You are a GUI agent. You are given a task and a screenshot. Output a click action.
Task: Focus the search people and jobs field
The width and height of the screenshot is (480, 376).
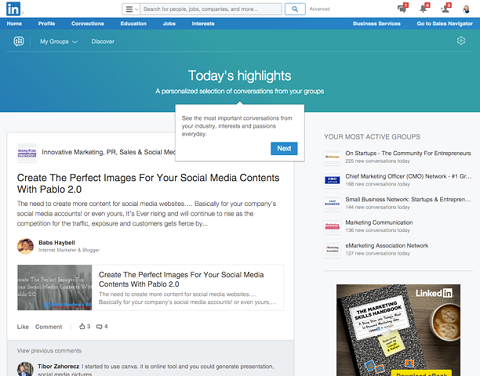coord(211,9)
